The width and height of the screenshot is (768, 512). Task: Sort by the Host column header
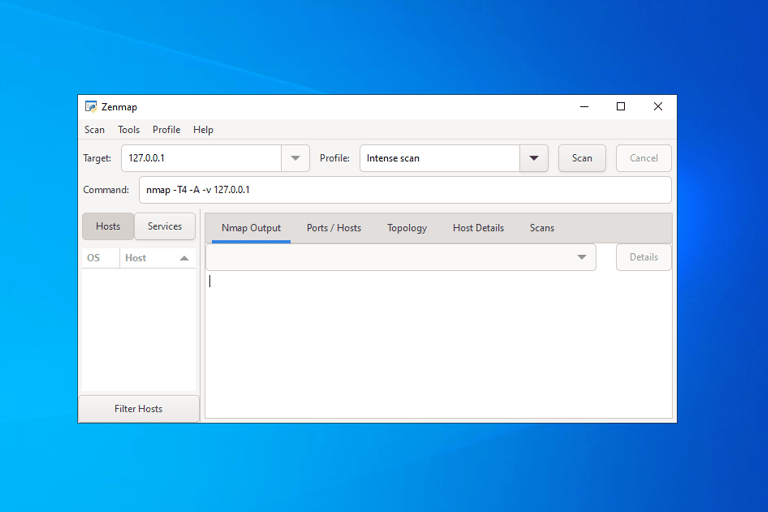(x=157, y=258)
